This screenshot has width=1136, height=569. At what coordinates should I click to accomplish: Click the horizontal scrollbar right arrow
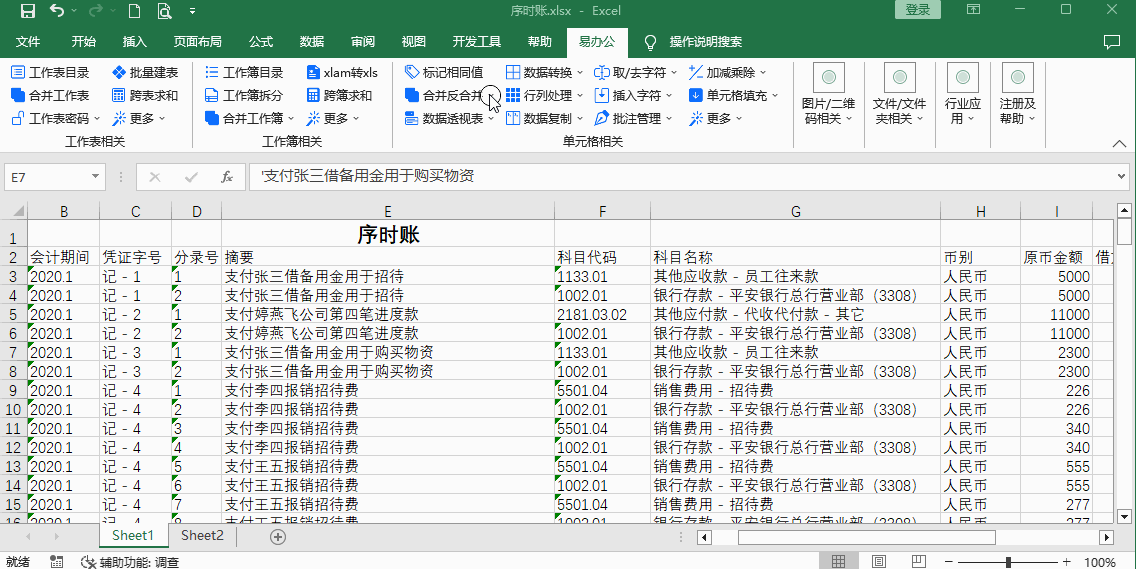1106,537
